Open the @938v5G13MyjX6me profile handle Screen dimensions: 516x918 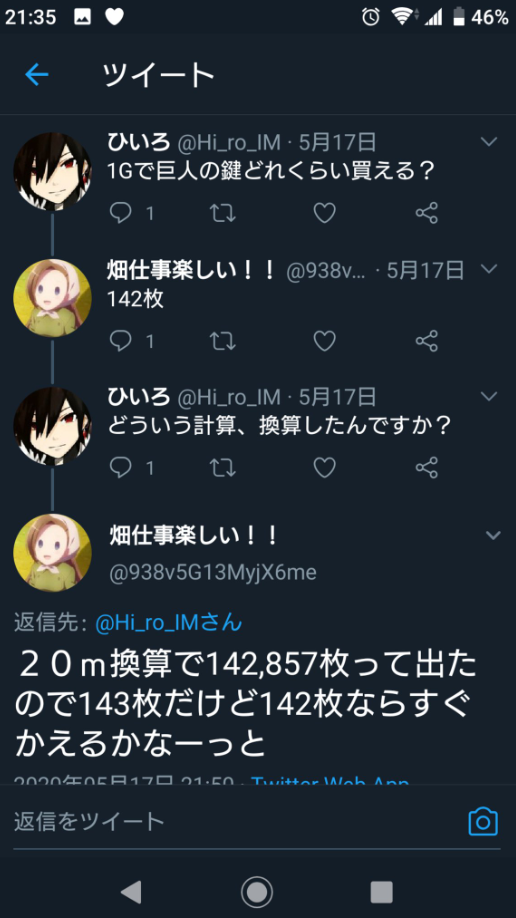[x=213, y=573]
